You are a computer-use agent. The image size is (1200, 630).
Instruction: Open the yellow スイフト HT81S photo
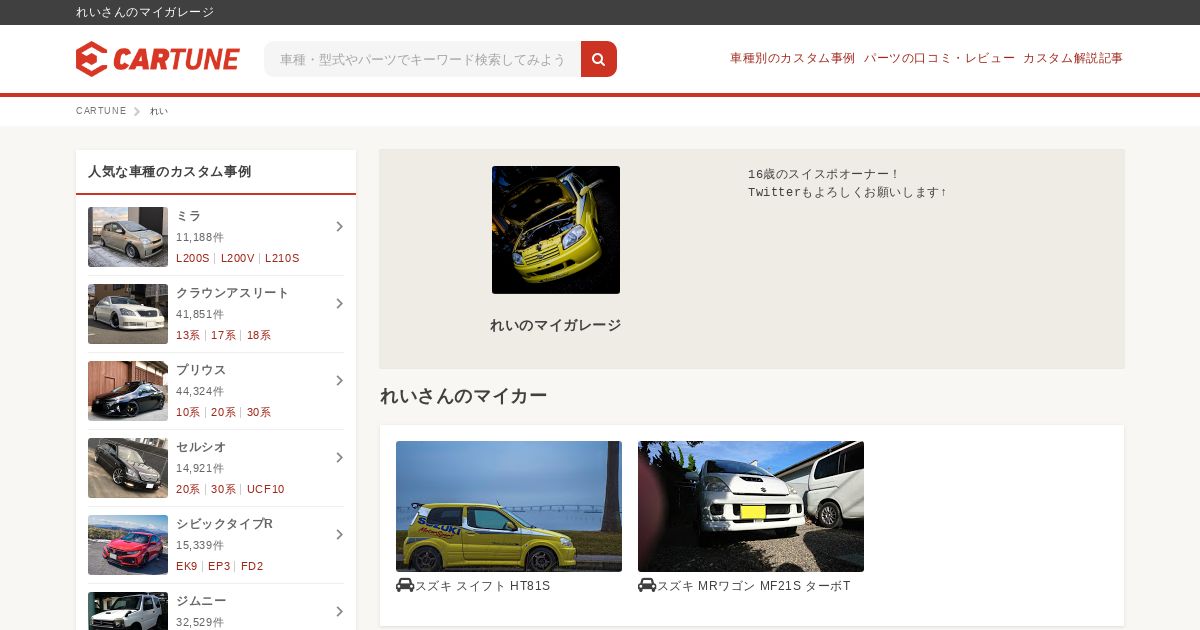pyautogui.click(x=509, y=506)
